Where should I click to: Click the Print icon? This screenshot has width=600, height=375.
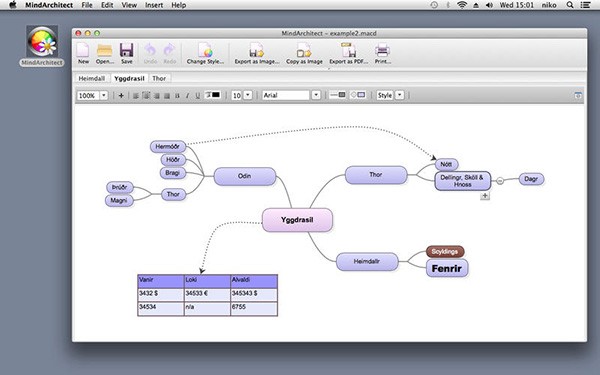tap(382, 53)
